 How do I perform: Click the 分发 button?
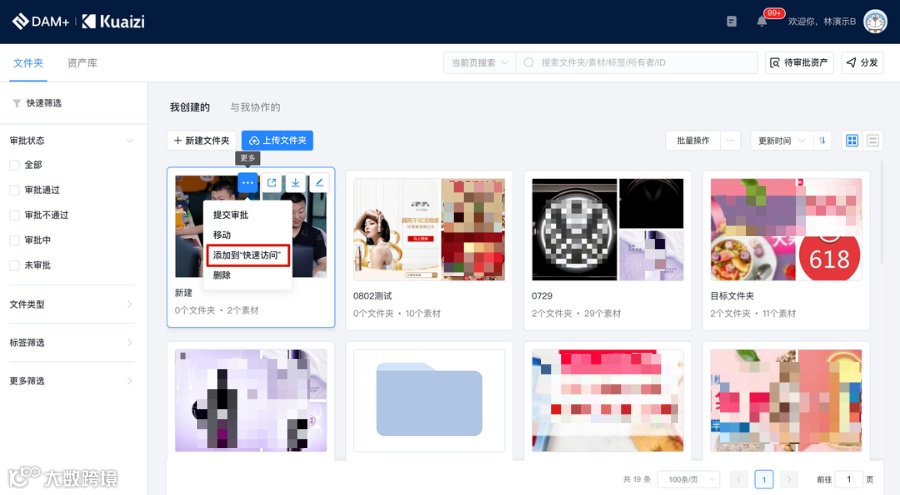pyautogui.click(x=862, y=63)
